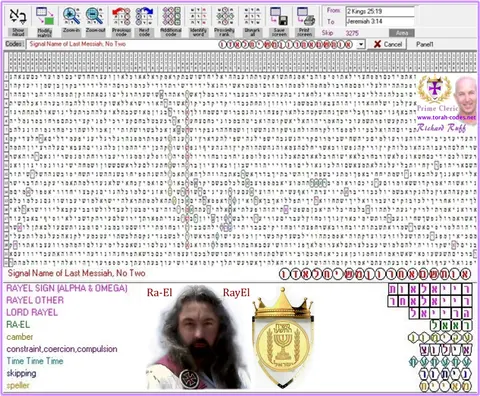Screen dimensions: 480x396
Task: Open the Additional code tool
Action: [x=171, y=16]
